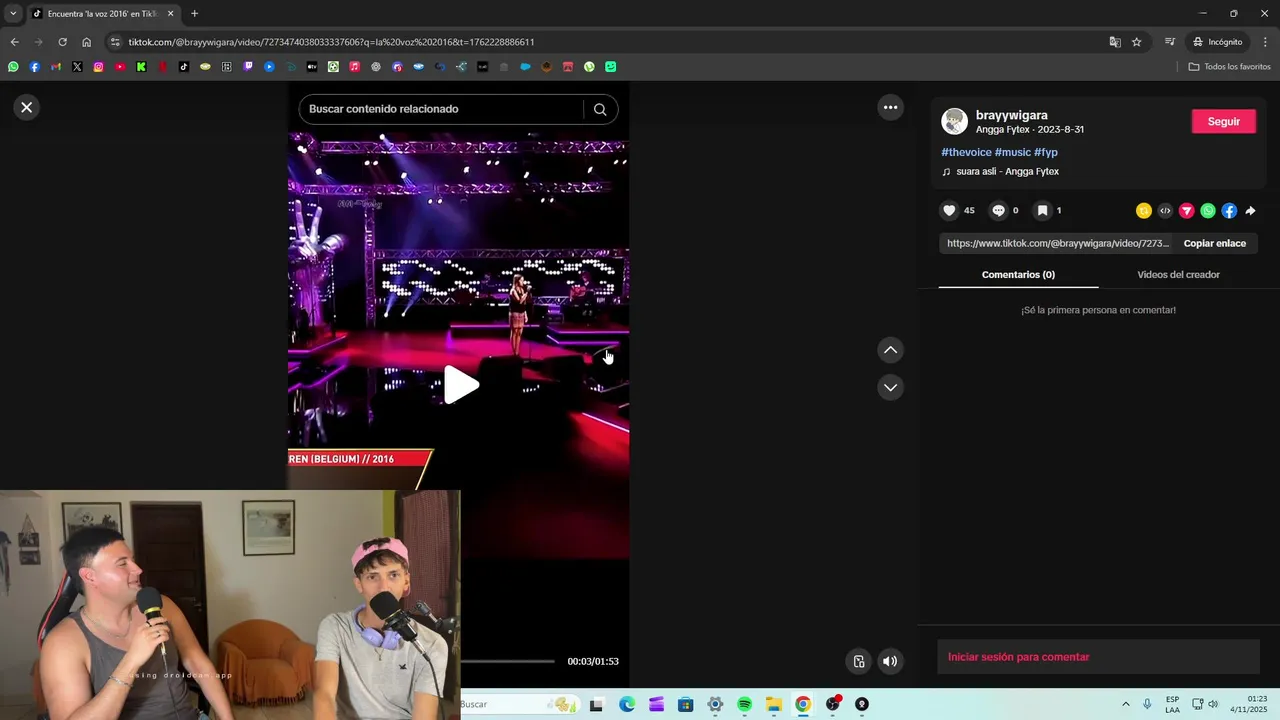1280x720 pixels.
Task: Click the comment bubble icon
Action: pos(998,211)
